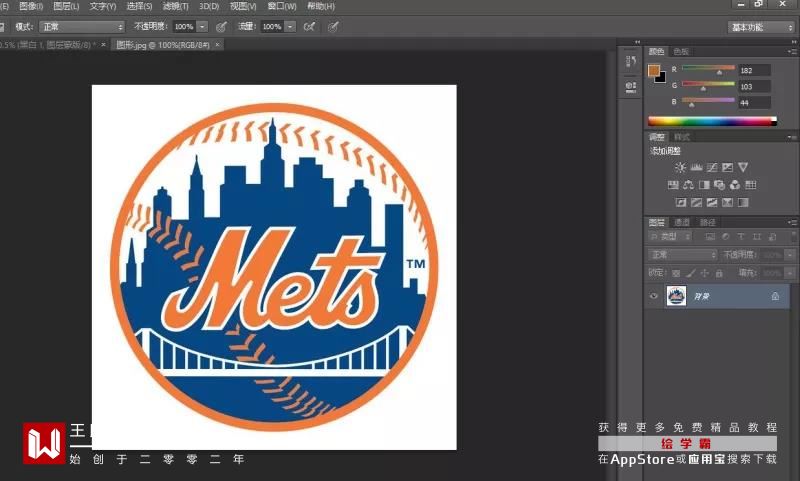Open the Layers panel flyout menu

pyautogui.click(x=791, y=222)
